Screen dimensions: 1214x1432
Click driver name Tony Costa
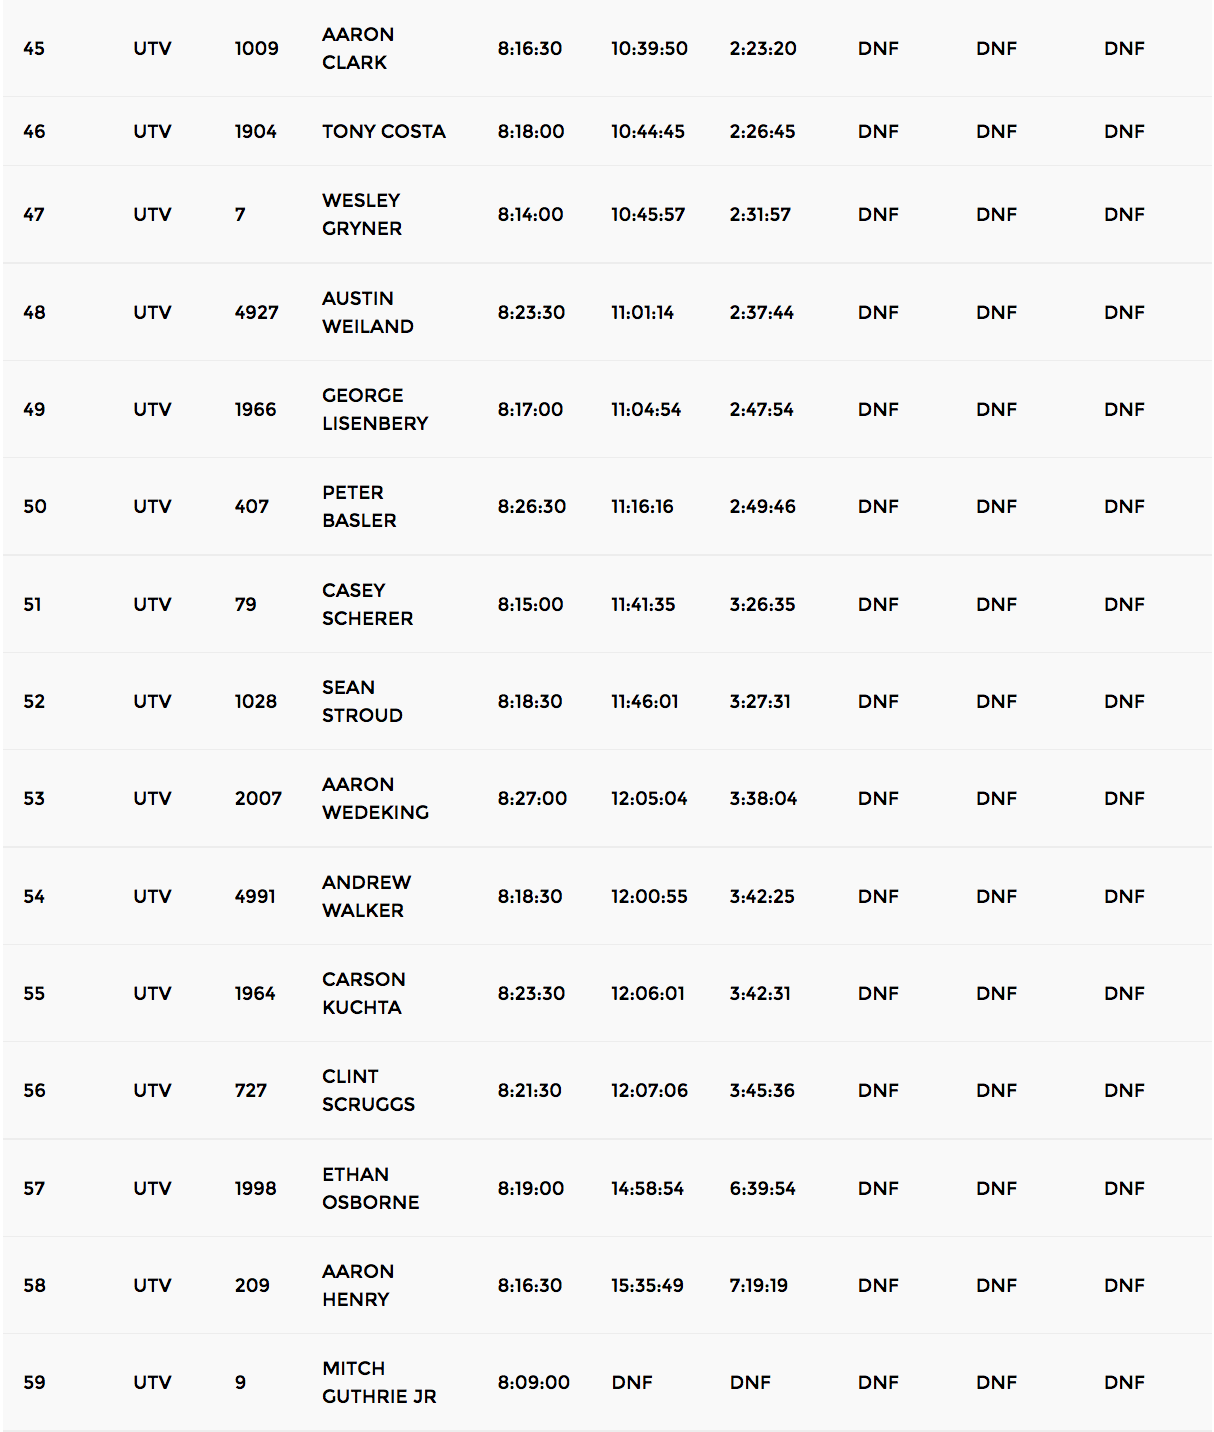click(x=384, y=131)
